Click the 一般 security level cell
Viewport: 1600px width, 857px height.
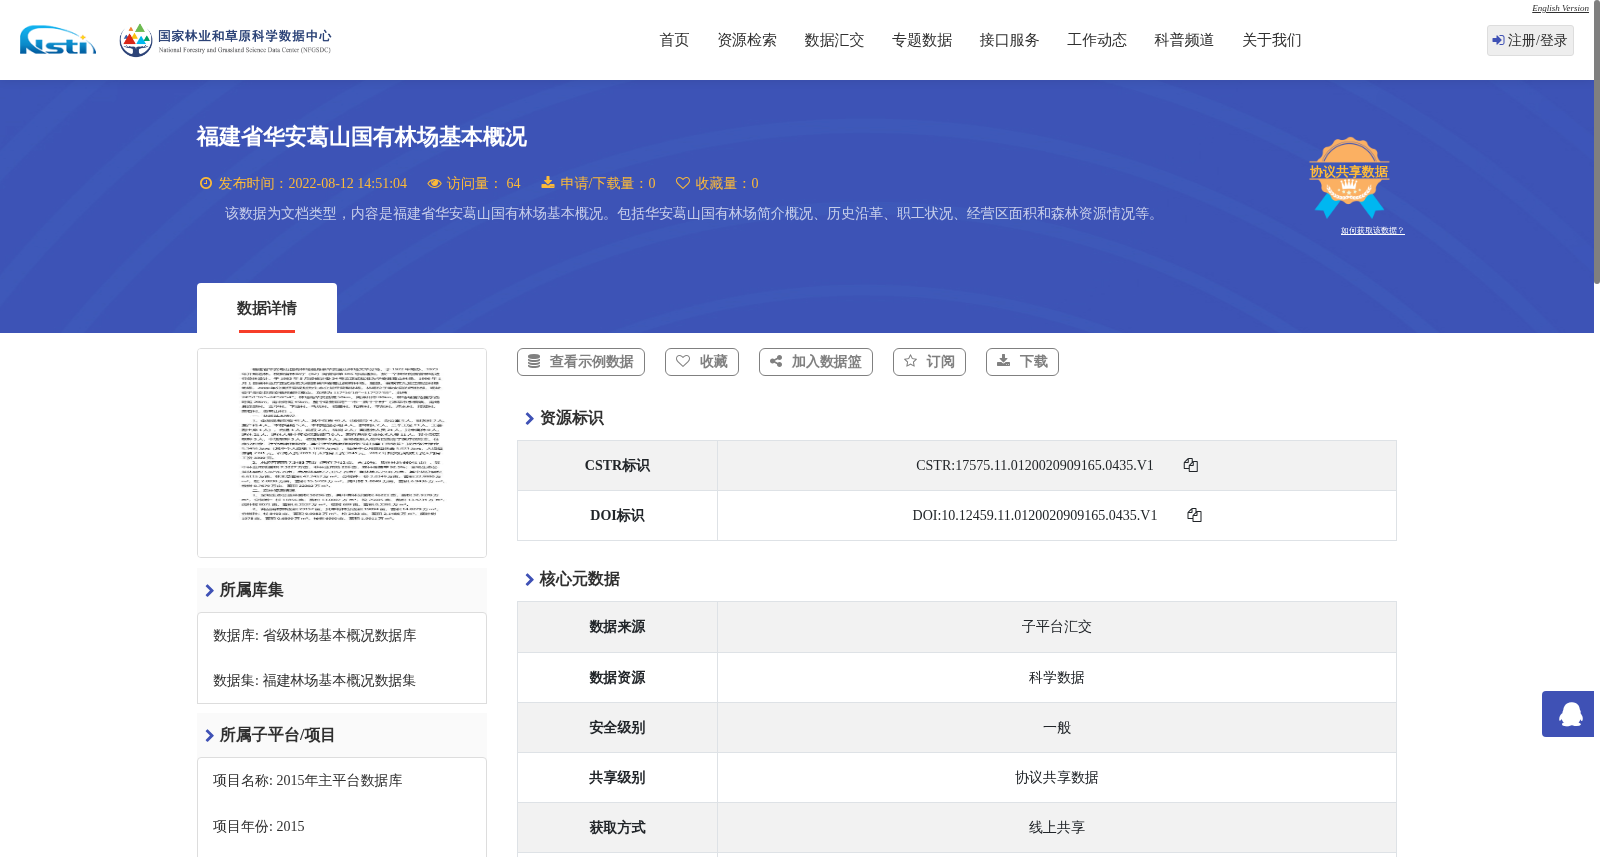coord(1057,728)
